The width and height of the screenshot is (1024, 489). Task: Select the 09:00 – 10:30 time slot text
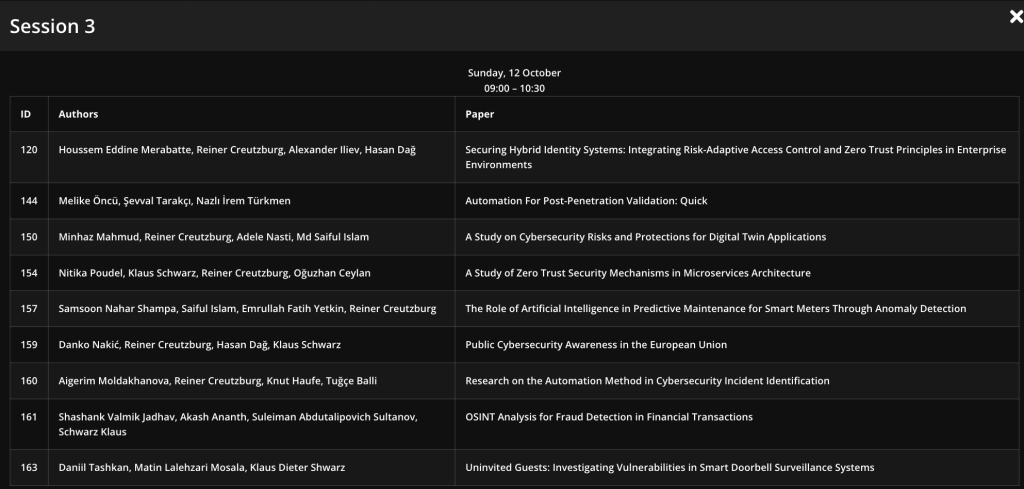[x=514, y=88]
